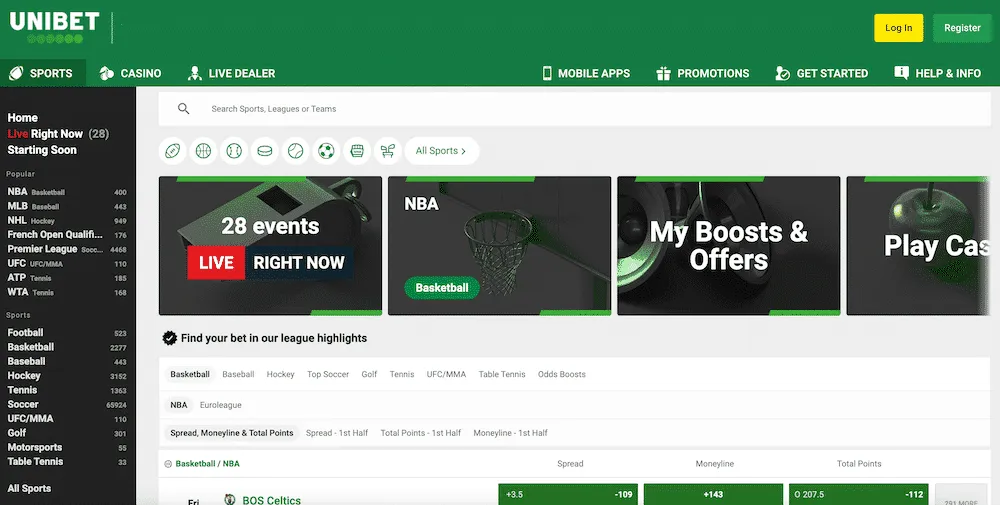Switch to the Euroleague league tab
This screenshot has width=1000, height=505.
tap(221, 405)
